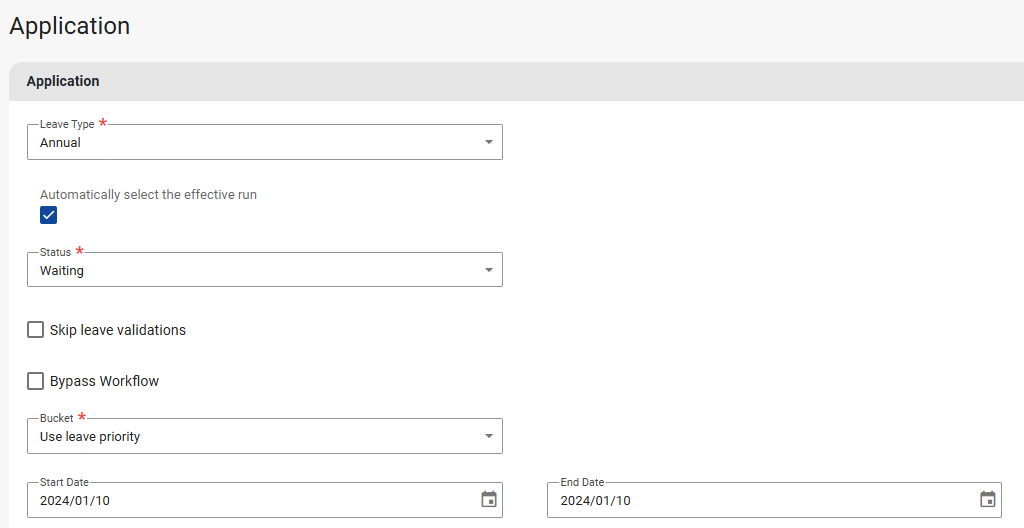The height and width of the screenshot is (528, 1024).
Task: Open the End Date calendar picker
Action: [987, 500]
